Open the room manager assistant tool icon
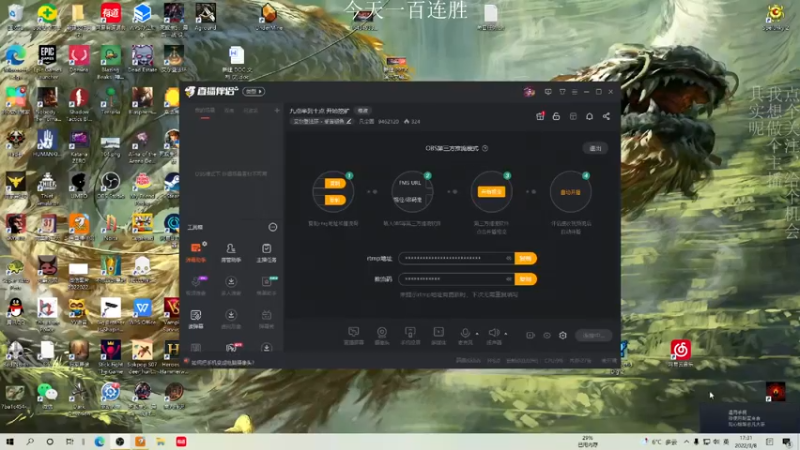The image size is (800, 450). (x=231, y=252)
